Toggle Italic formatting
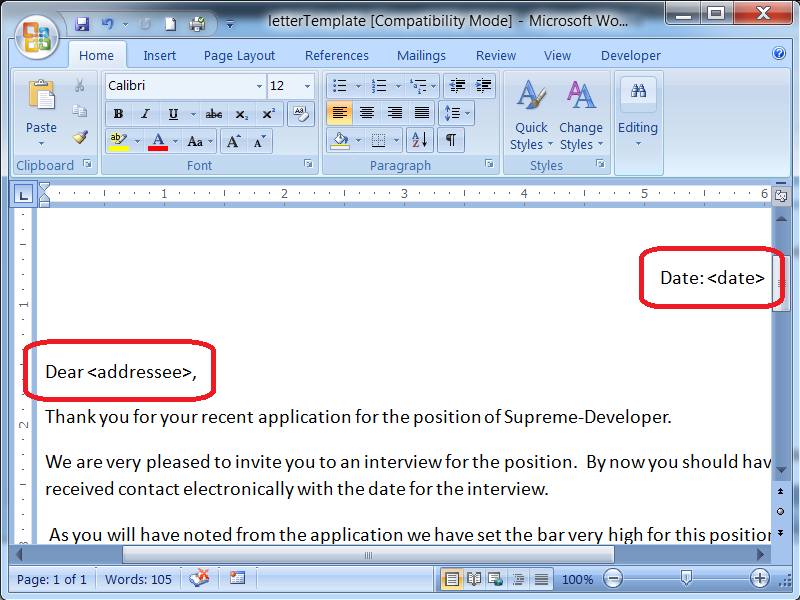Screen dimensions: 800x600 coord(145,114)
